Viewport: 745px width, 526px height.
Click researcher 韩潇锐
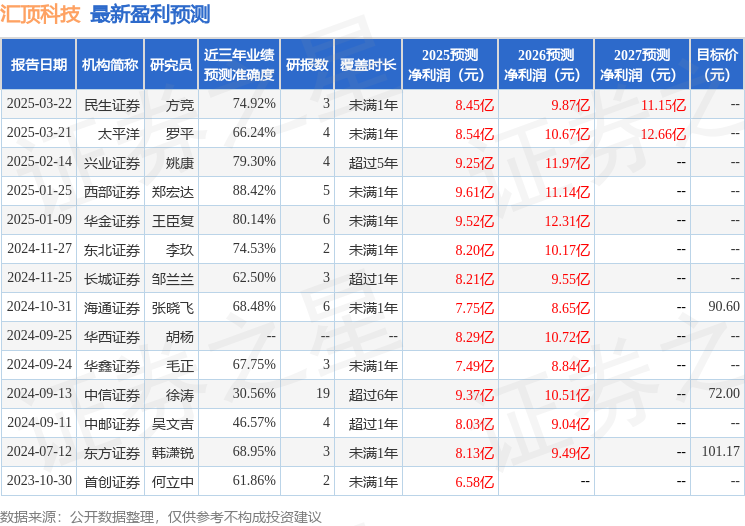(173, 453)
